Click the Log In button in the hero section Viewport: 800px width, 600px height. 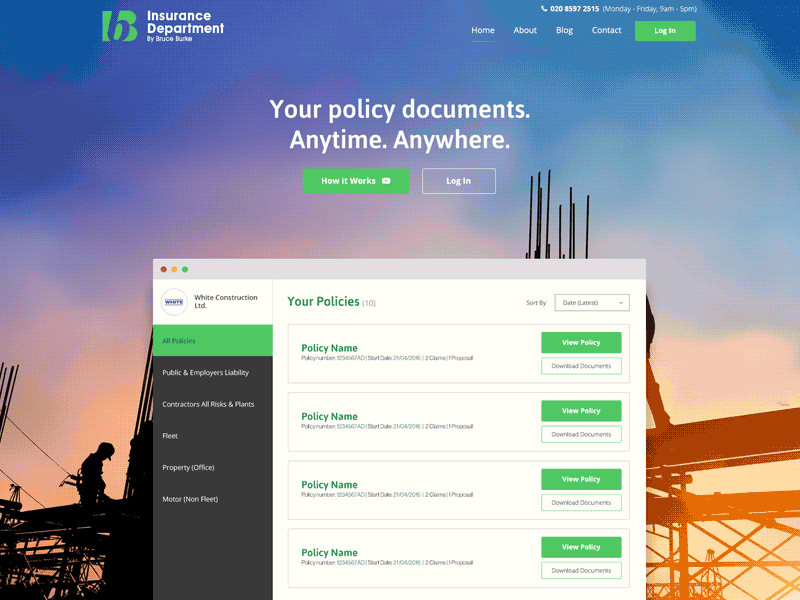pos(458,181)
